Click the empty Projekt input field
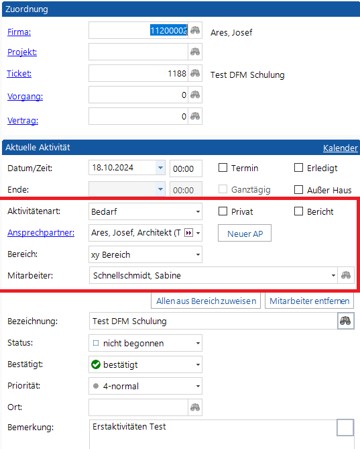This screenshot has width=360, height=449. 139,52
